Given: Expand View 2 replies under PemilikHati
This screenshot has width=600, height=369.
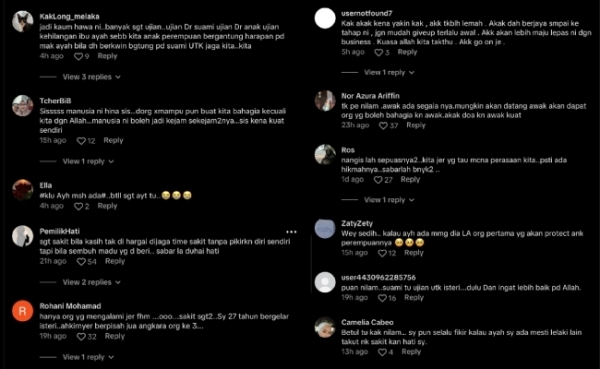Looking at the screenshot, I should [91, 282].
